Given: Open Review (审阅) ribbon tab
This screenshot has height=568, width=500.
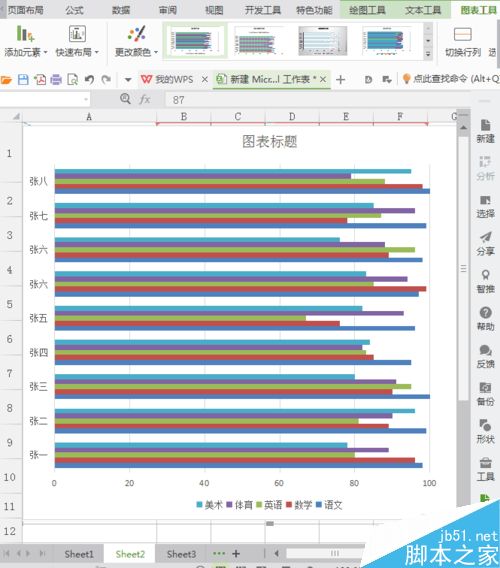Looking at the screenshot, I should click(168, 10).
